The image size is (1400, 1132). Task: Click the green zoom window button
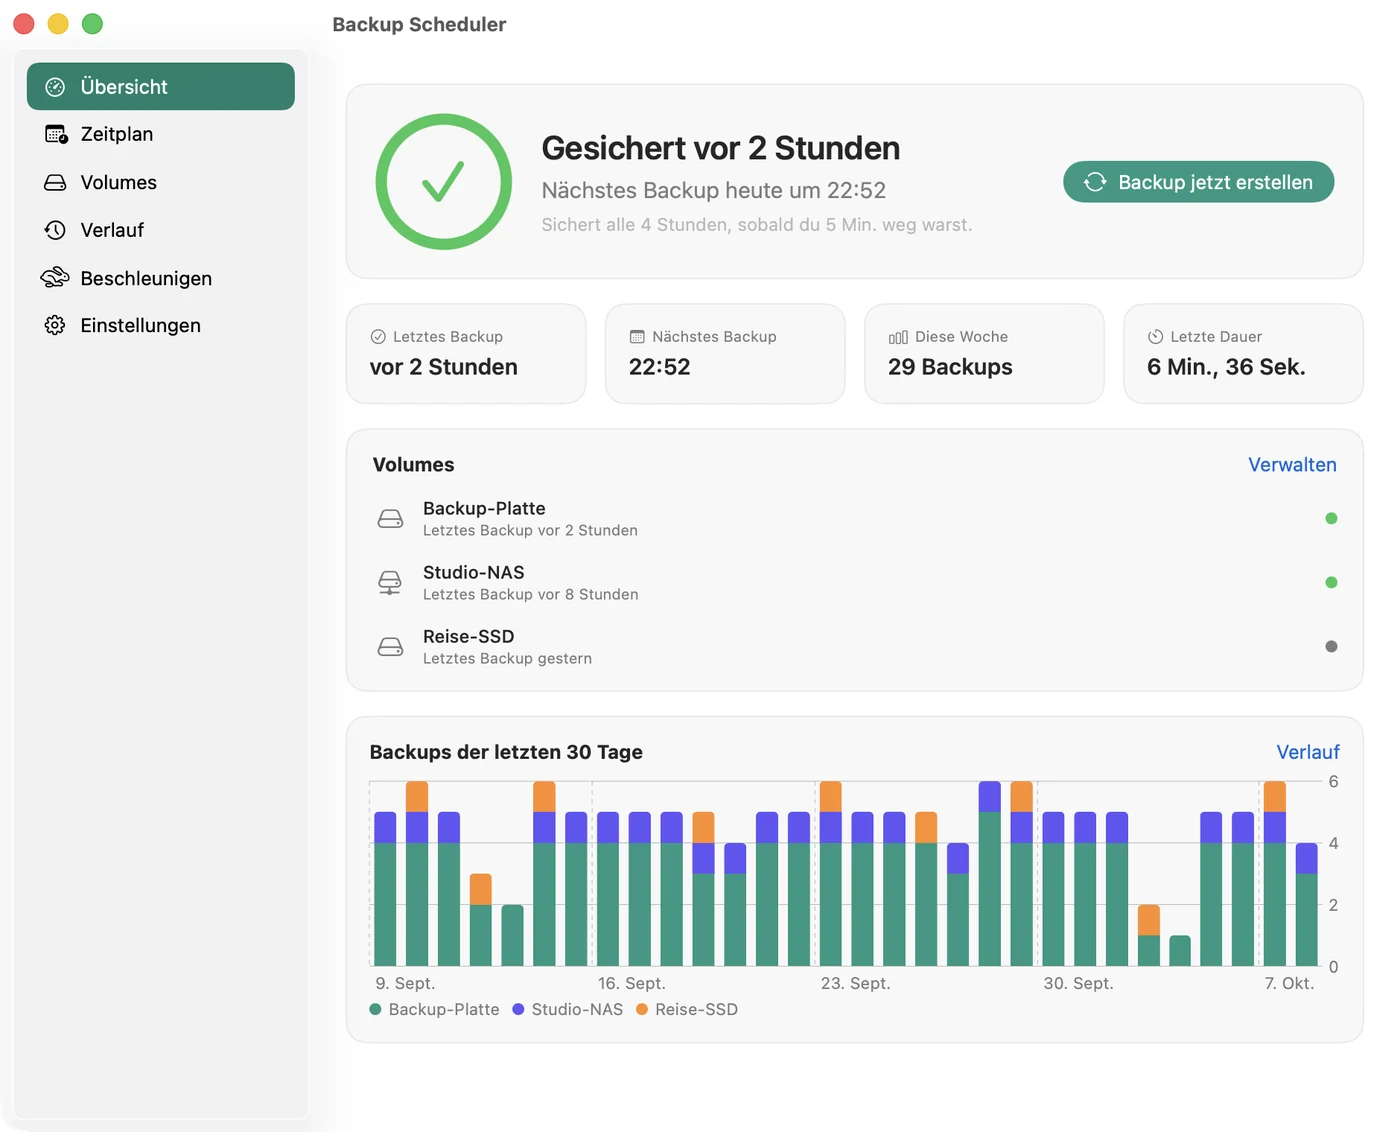(x=92, y=24)
